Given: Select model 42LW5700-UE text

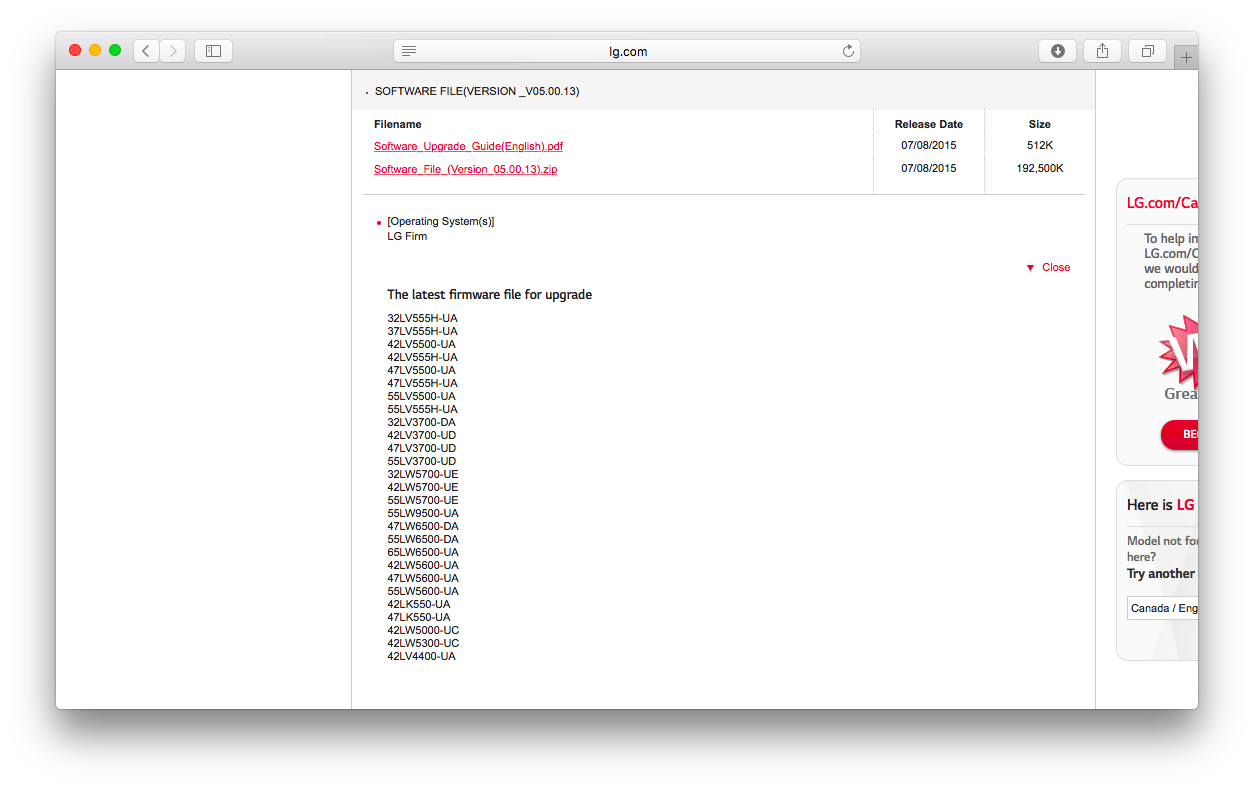Looking at the screenshot, I should [423, 487].
